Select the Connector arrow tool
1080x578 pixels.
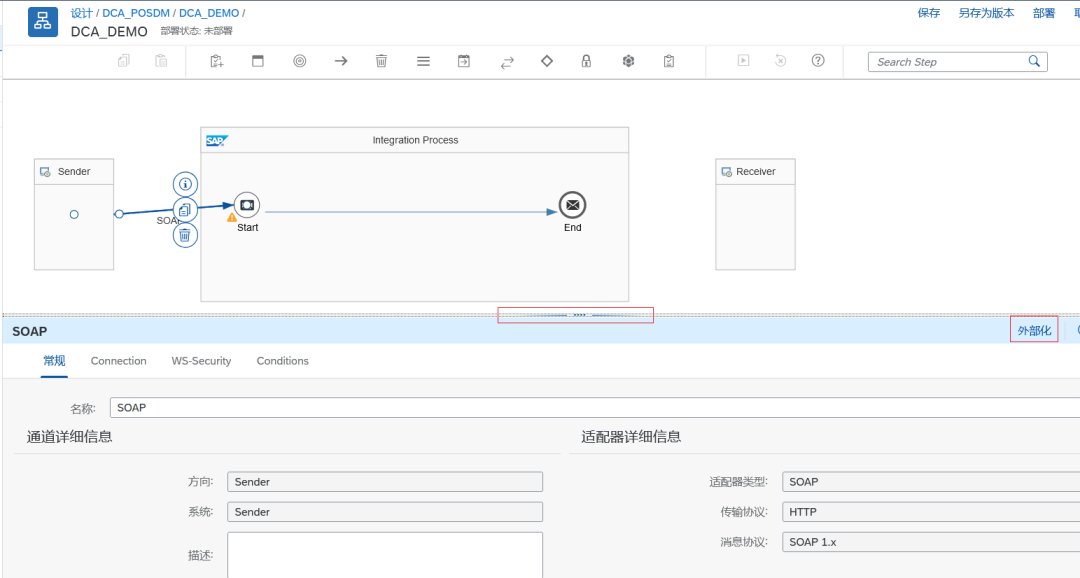(x=341, y=61)
